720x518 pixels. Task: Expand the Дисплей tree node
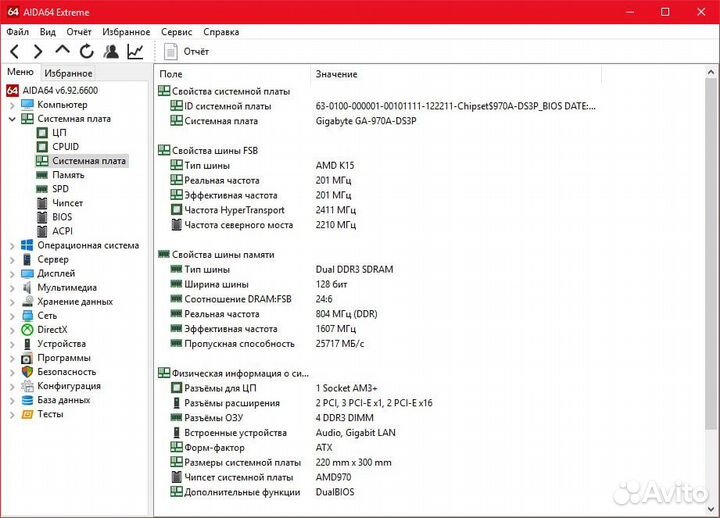click(x=12, y=274)
